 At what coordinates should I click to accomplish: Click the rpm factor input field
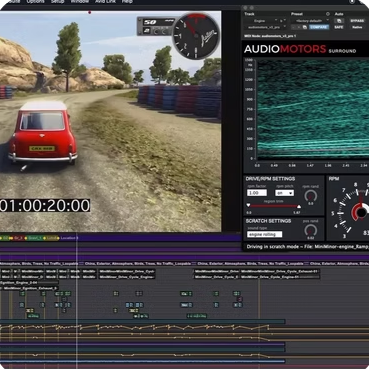(x=257, y=193)
